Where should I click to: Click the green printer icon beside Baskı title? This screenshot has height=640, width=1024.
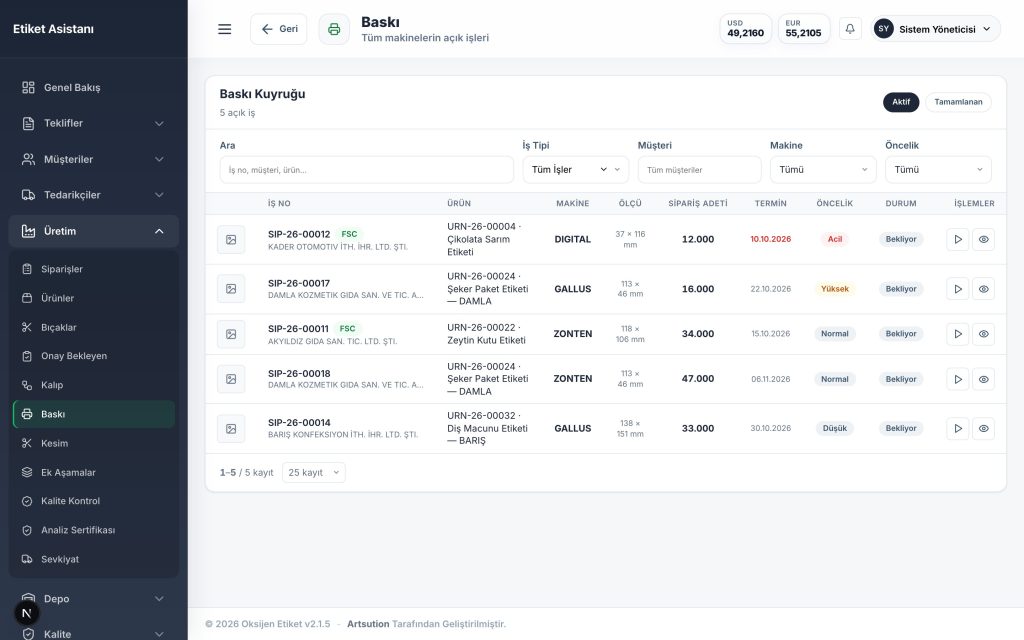coord(334,29)
